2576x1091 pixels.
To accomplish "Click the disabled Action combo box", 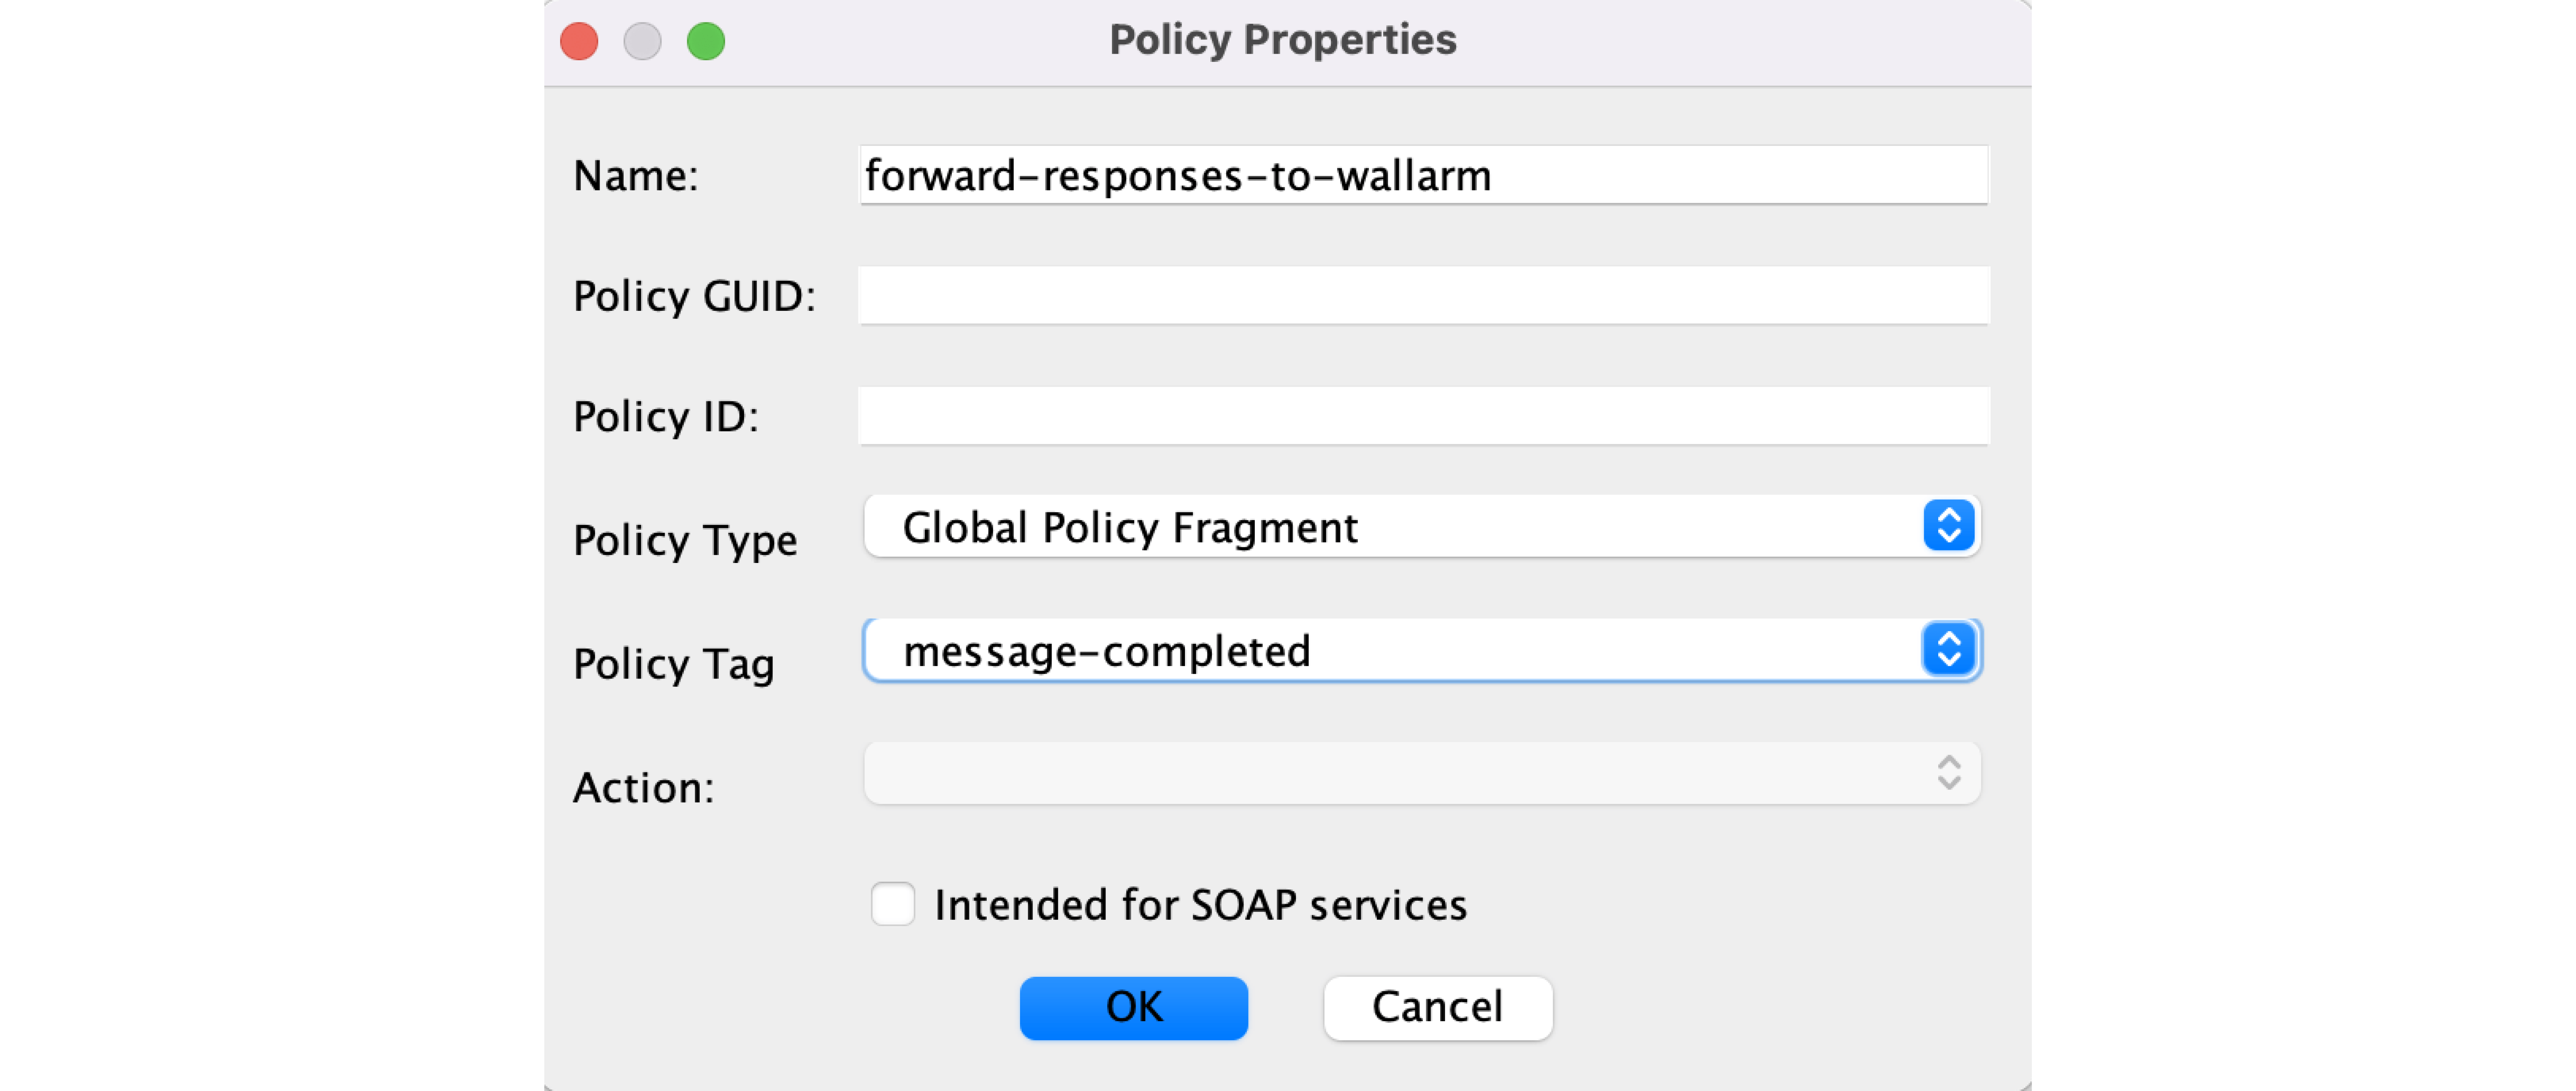I will (x=1390, y=773).
